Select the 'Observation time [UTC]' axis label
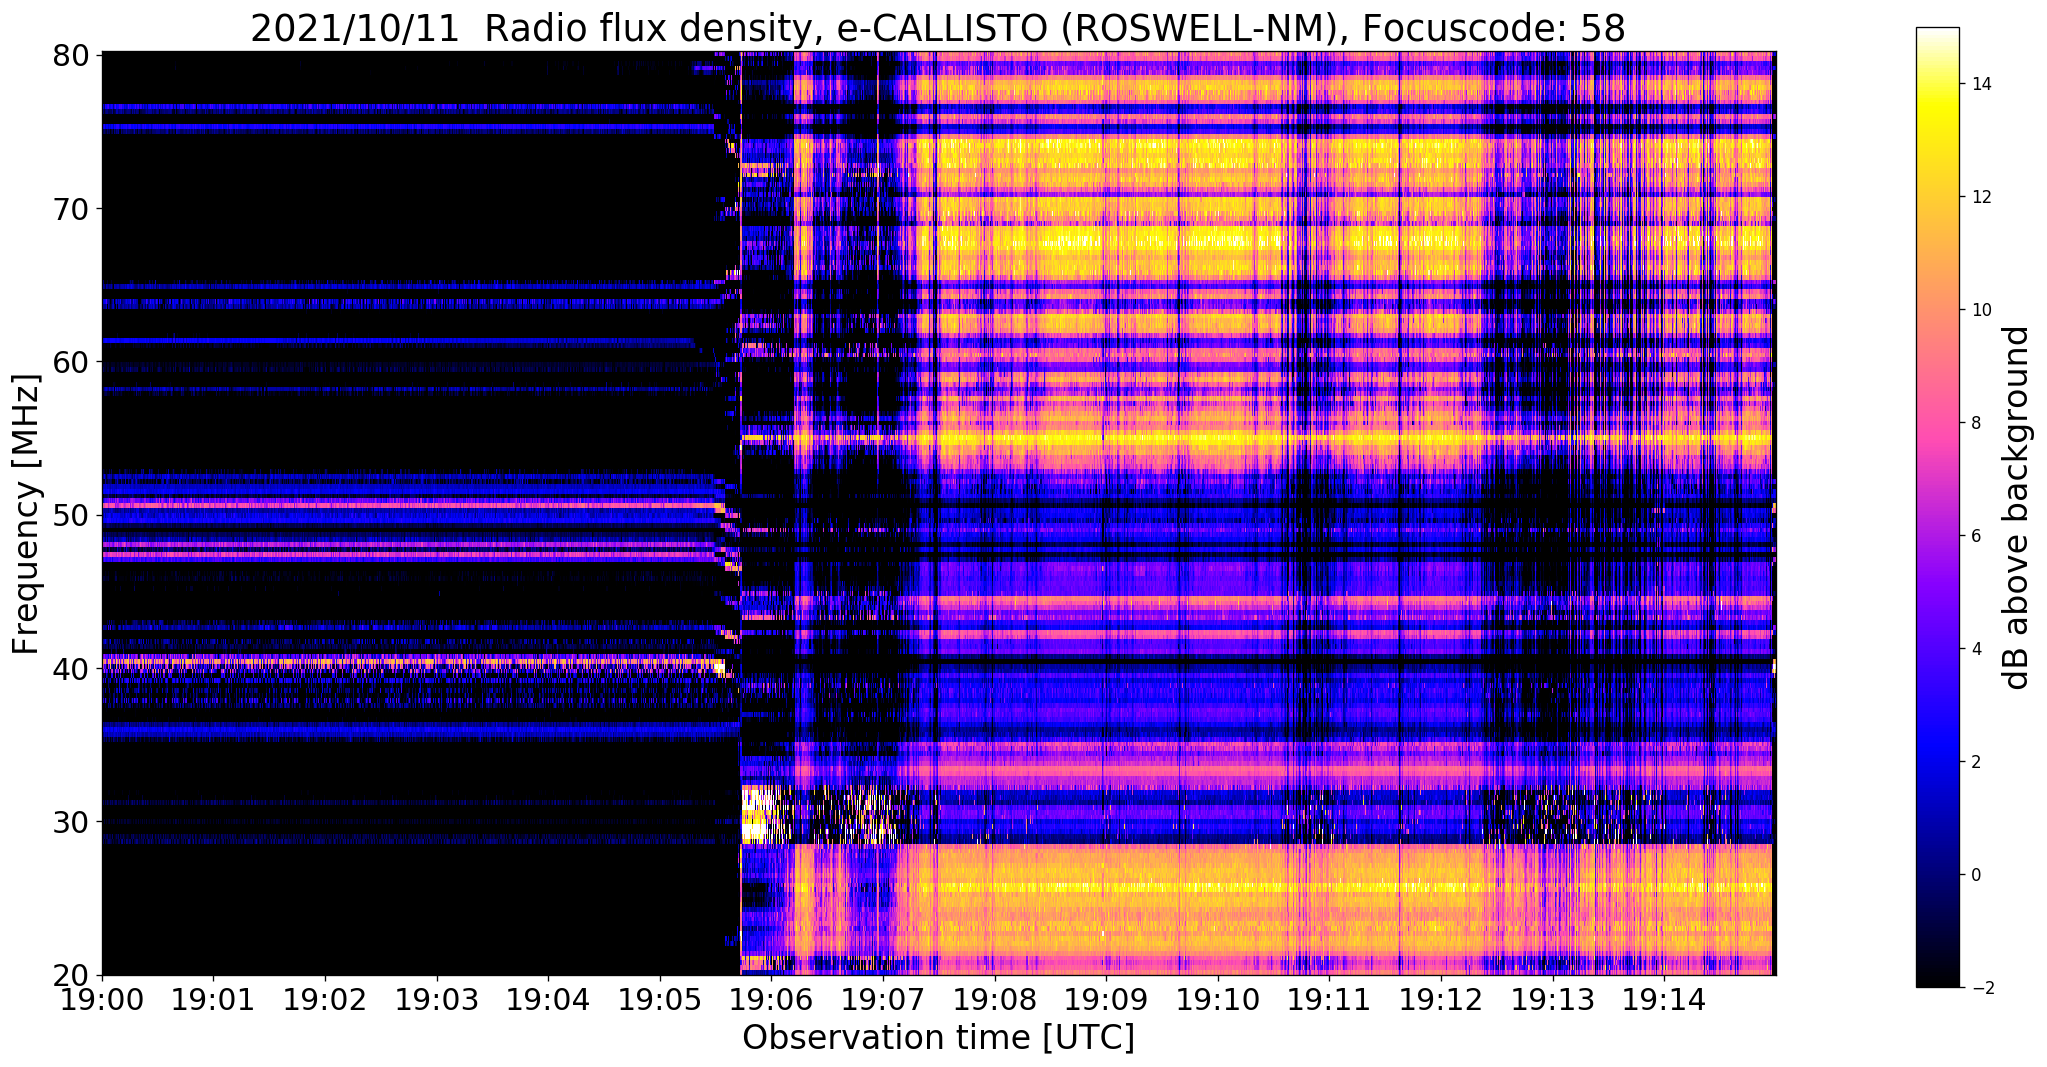This screenshot has height=1067, width=2047. coord(938,1038)
